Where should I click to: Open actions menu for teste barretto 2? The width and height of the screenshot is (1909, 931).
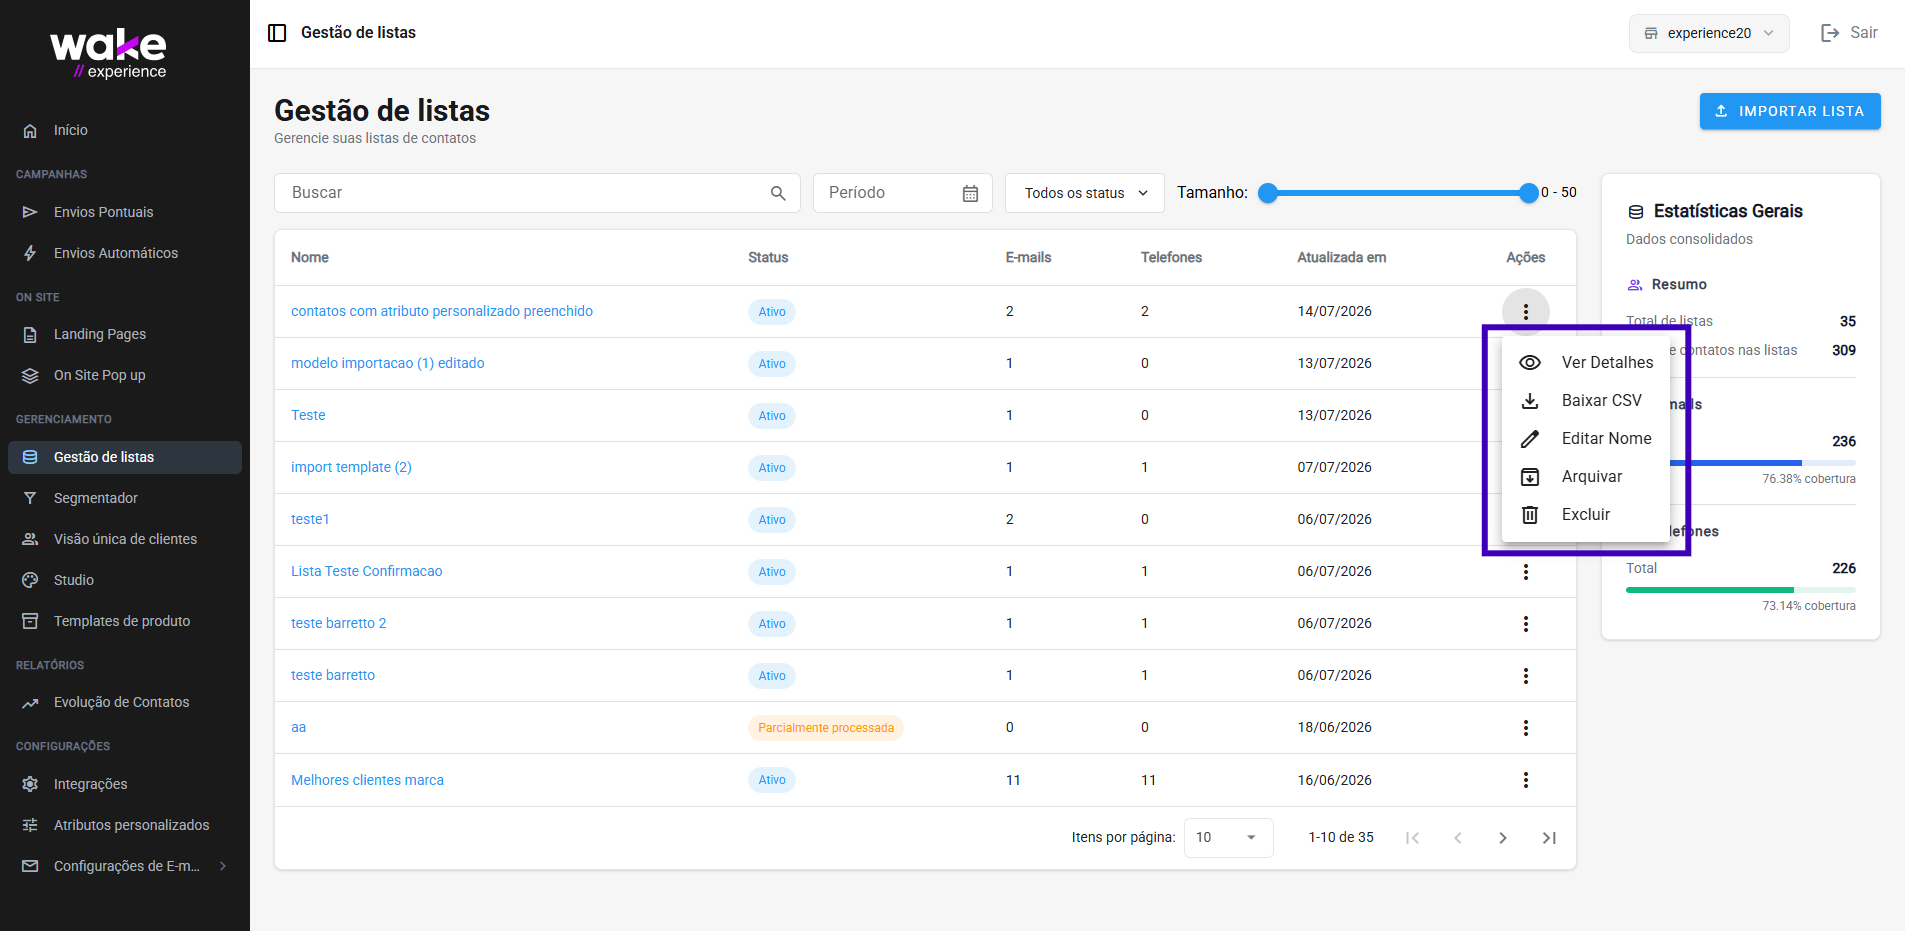[x=1526, y=624]
